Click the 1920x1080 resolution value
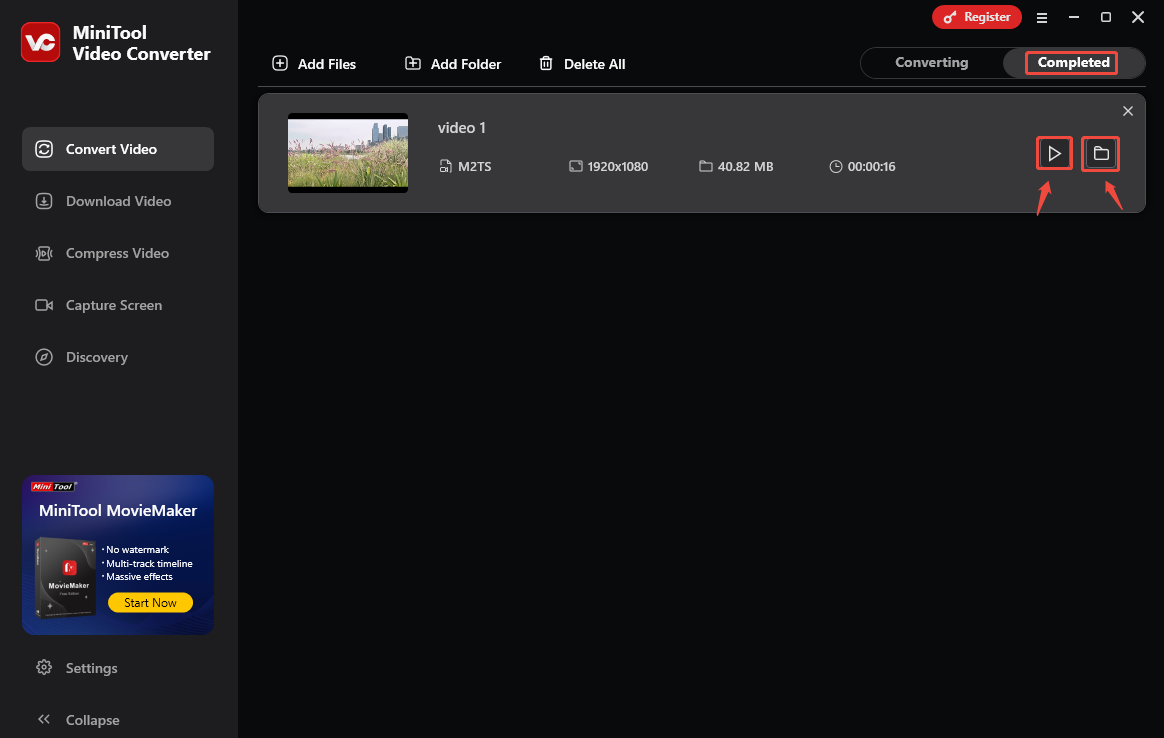 [618, 166]
